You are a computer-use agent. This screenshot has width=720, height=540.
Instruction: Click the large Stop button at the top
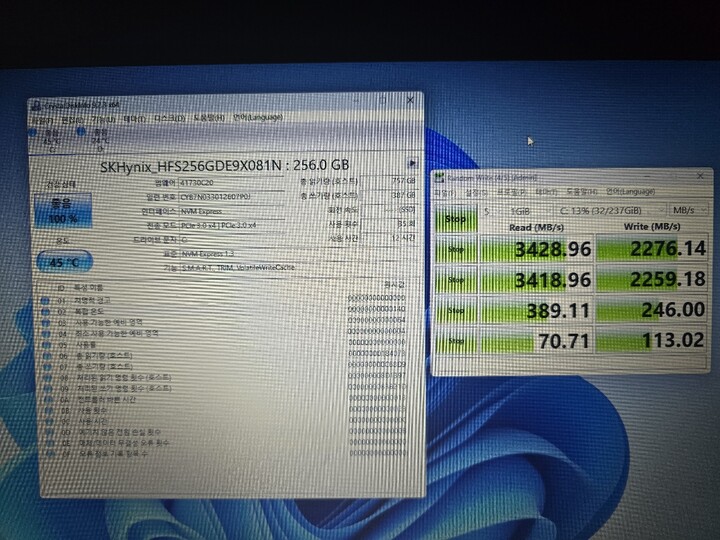[x=456, y=219]
